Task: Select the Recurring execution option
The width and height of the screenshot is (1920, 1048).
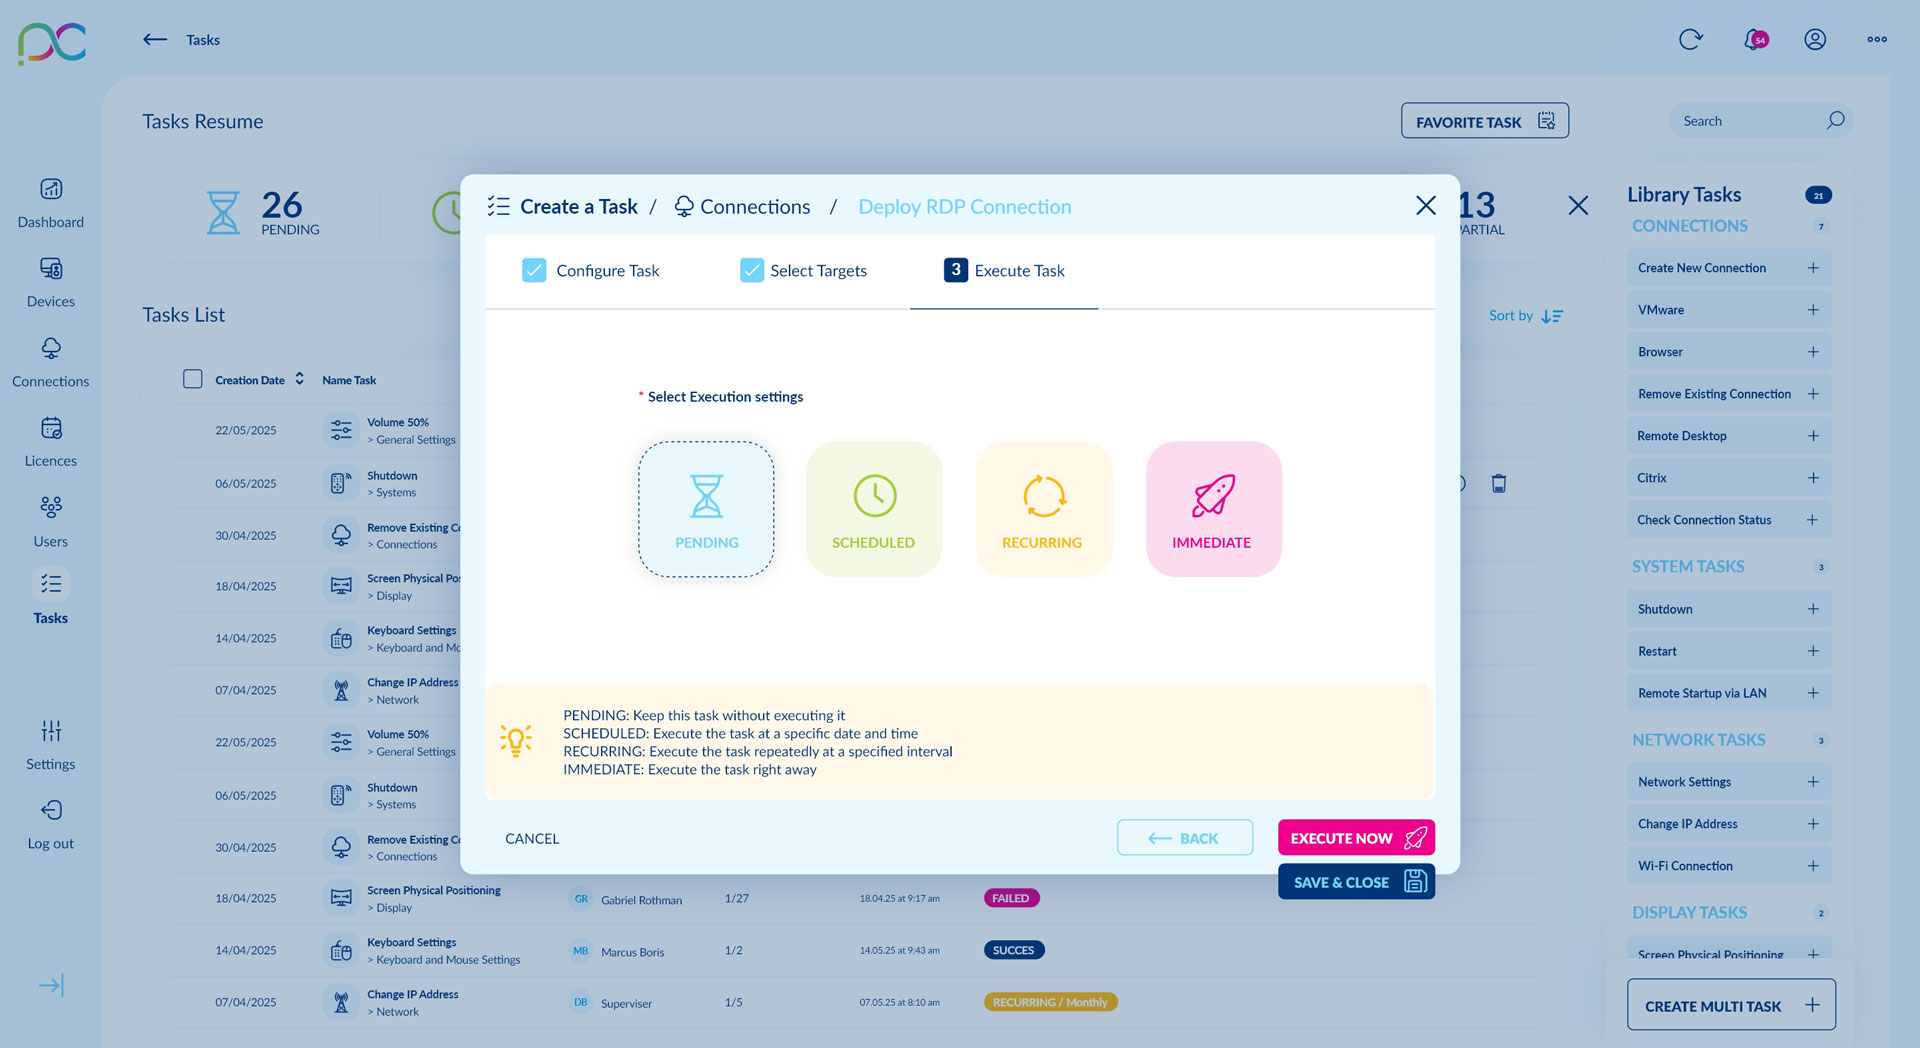Action: pyautogui.click(x=1043, y=509)
